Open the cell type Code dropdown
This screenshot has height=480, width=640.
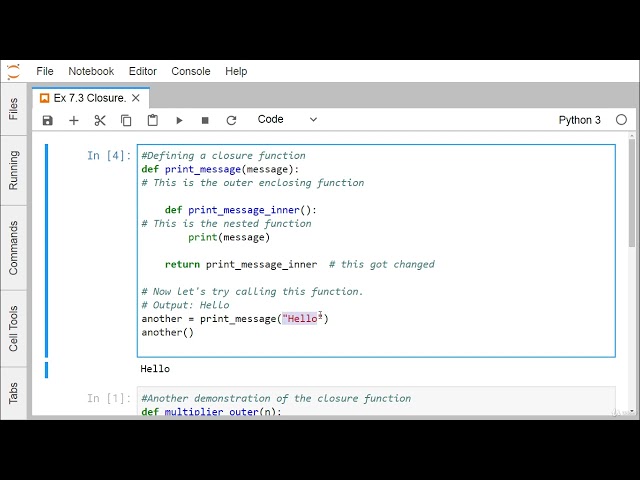point(287,119)
